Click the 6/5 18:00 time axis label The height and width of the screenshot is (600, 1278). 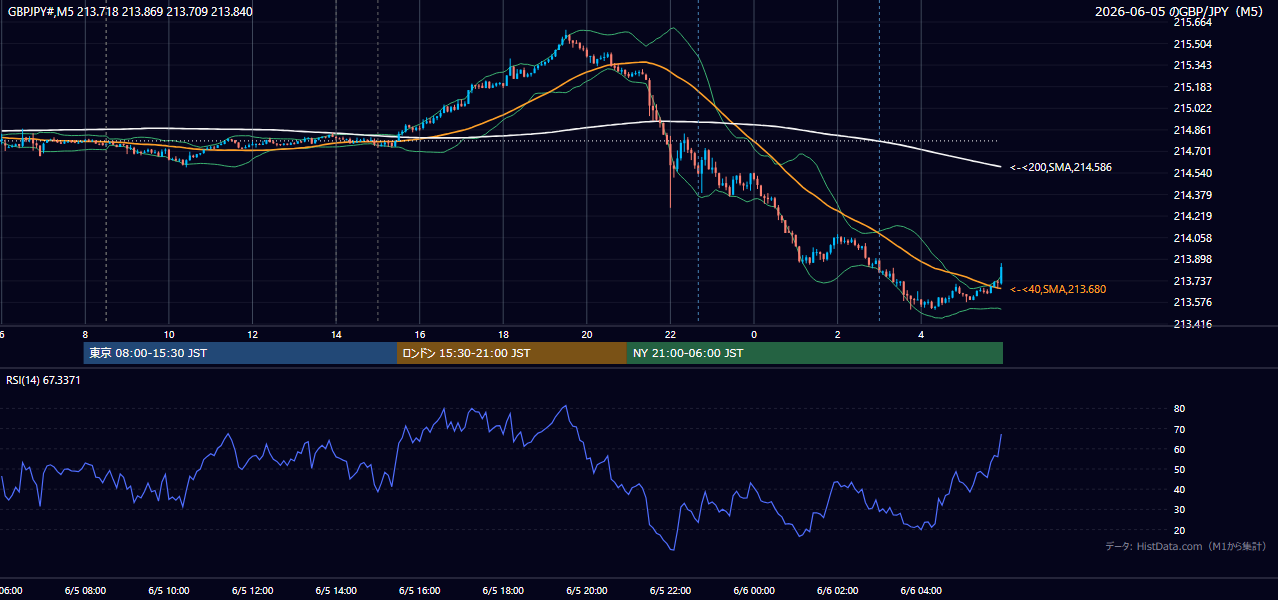click(x=503, y=591)
